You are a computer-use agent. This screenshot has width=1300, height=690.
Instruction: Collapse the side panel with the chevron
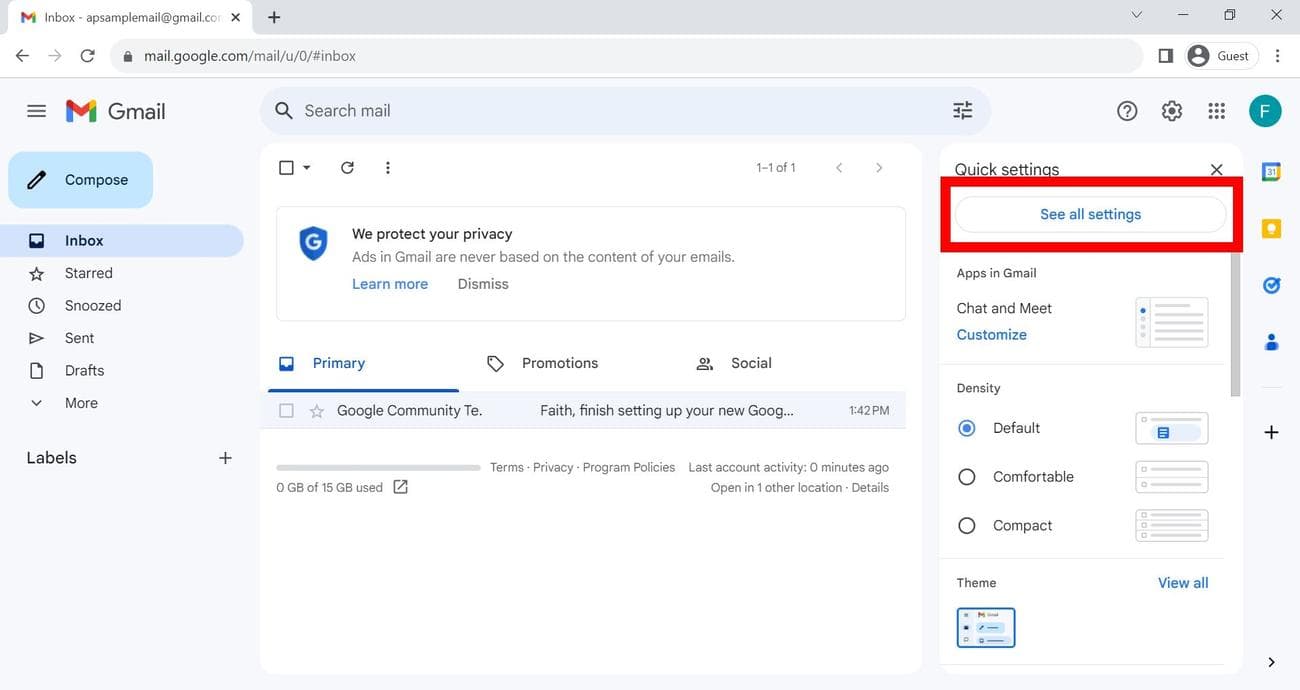(1270, 661)
